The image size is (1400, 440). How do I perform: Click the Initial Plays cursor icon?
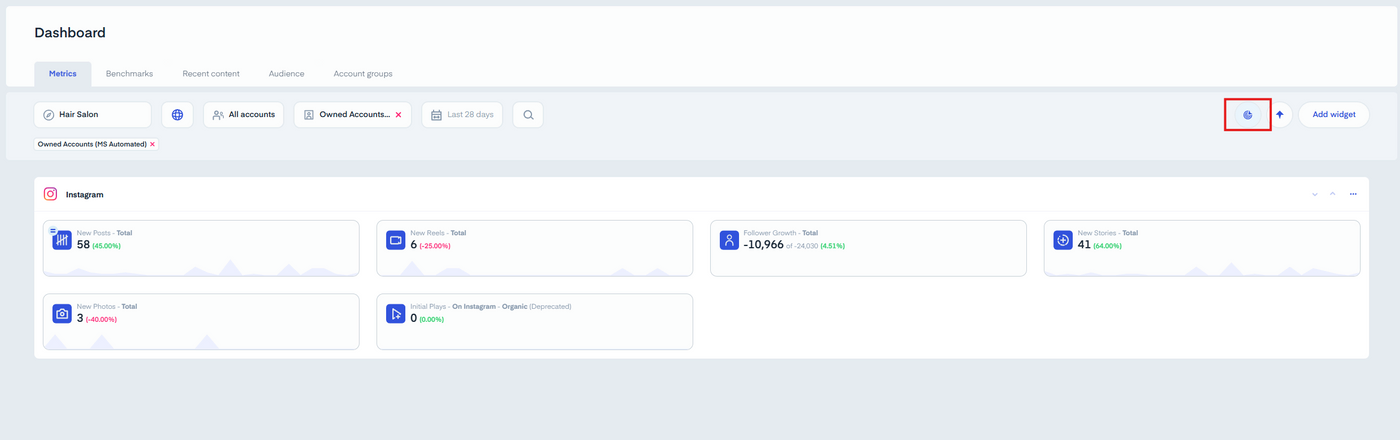coord(395,313)
